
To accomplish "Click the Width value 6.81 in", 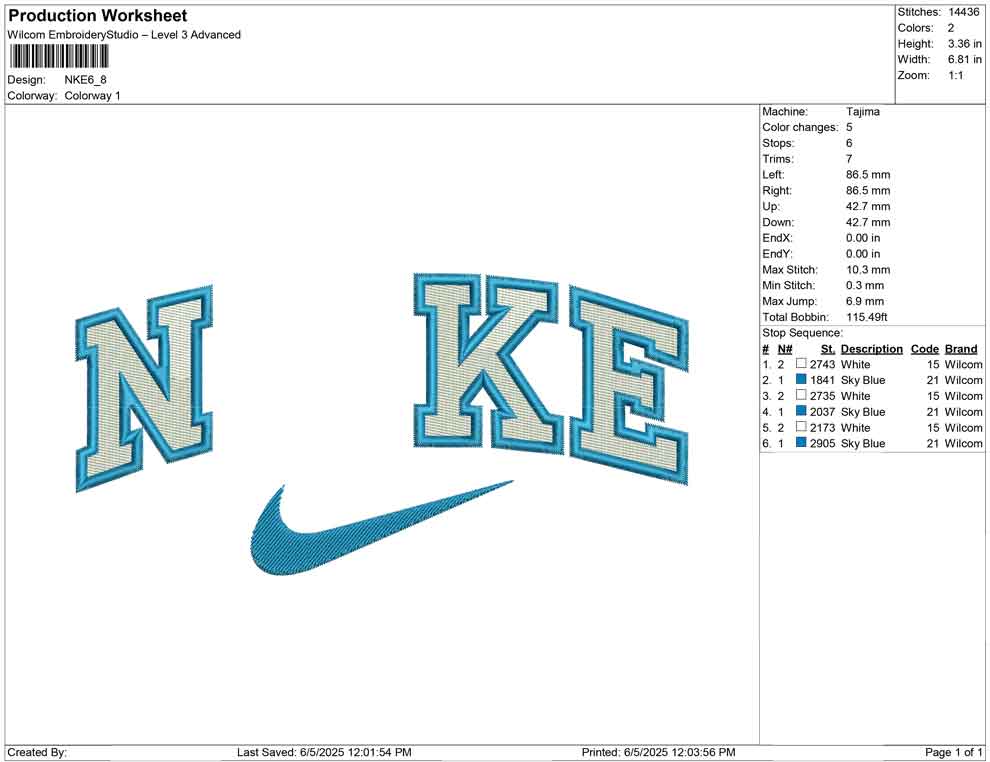I will (x=964, y=59).
